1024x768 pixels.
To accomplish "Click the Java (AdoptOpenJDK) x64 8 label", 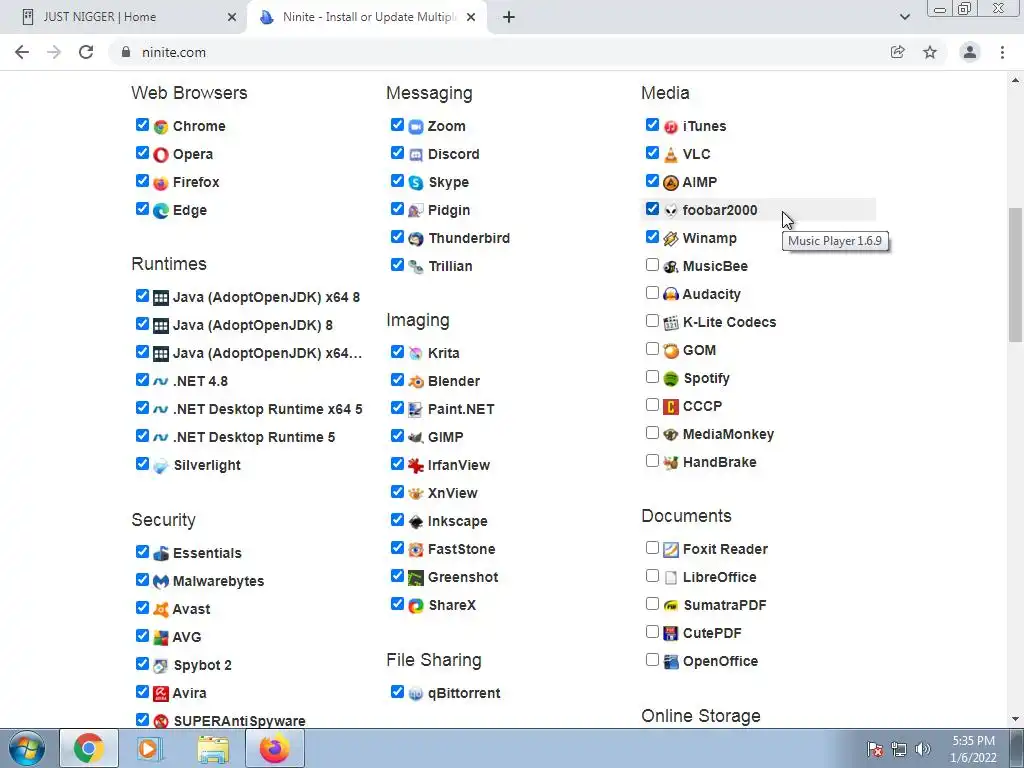I will pos(266,297).
